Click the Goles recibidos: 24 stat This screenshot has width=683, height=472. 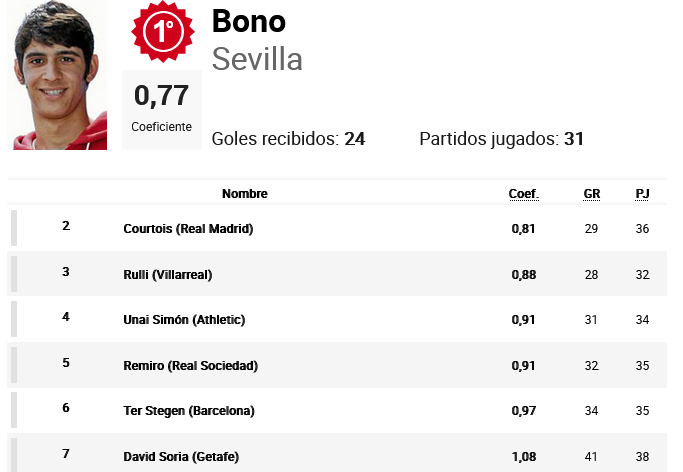[288, 139]
